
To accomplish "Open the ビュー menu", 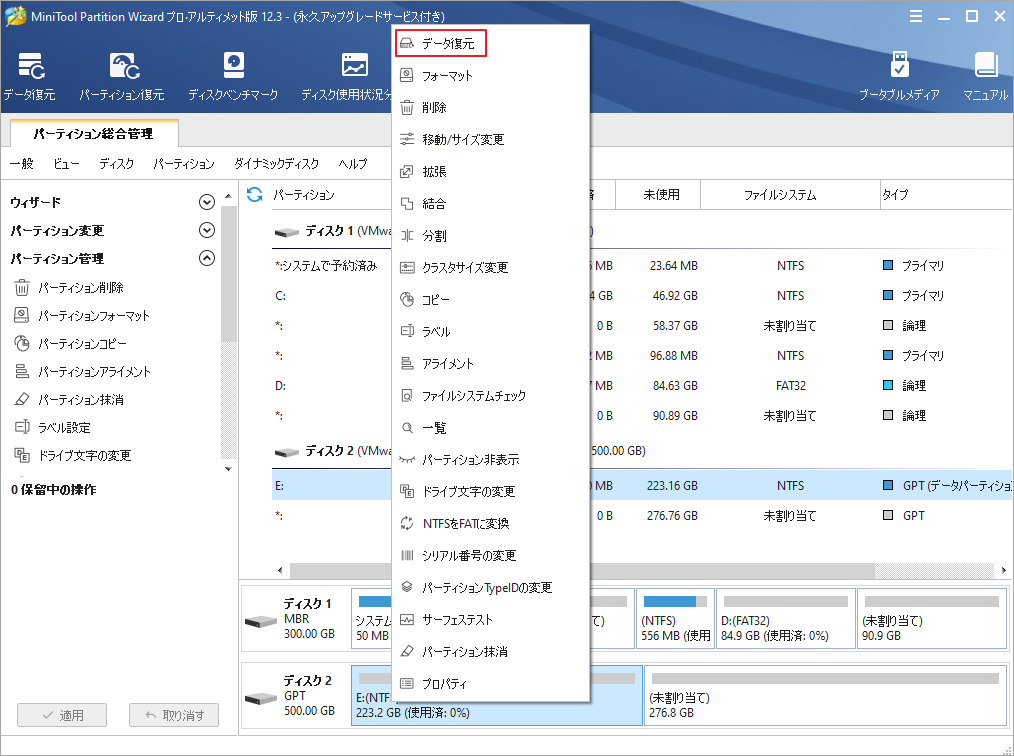I will pyautogui.click(x=67, y=164).
